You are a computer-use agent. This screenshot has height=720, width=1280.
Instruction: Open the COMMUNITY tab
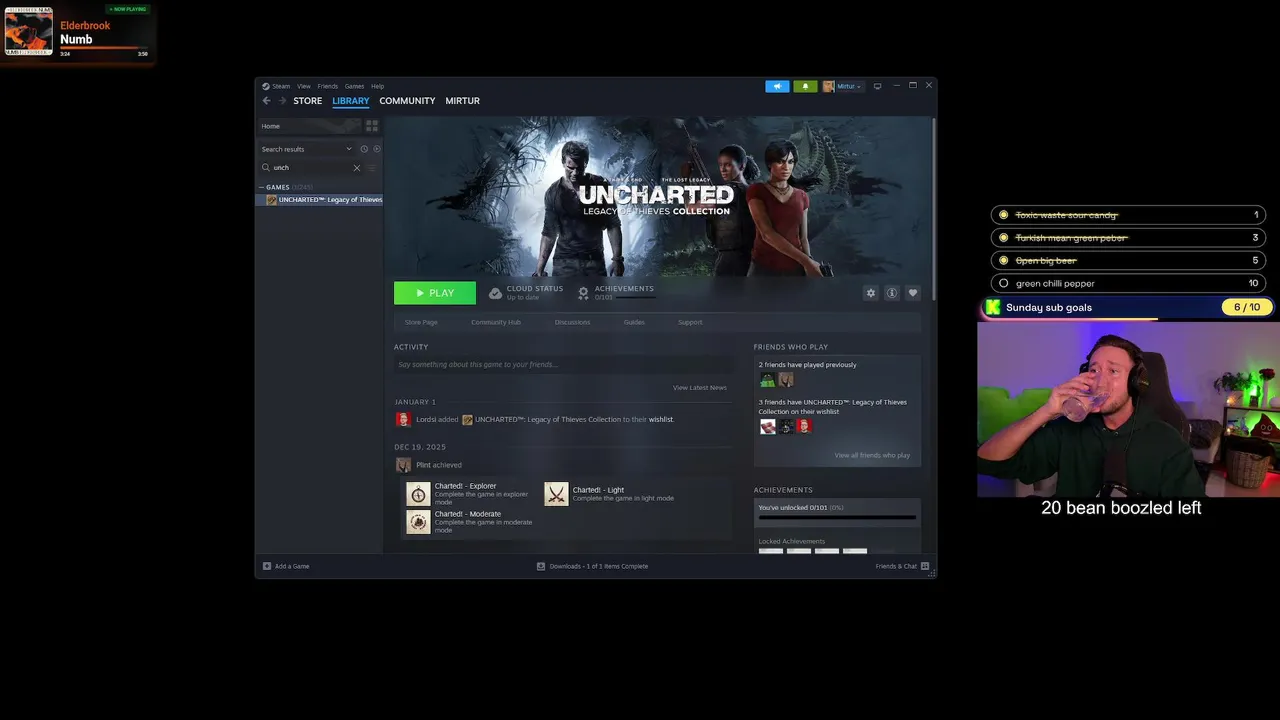tap(407, 101)
